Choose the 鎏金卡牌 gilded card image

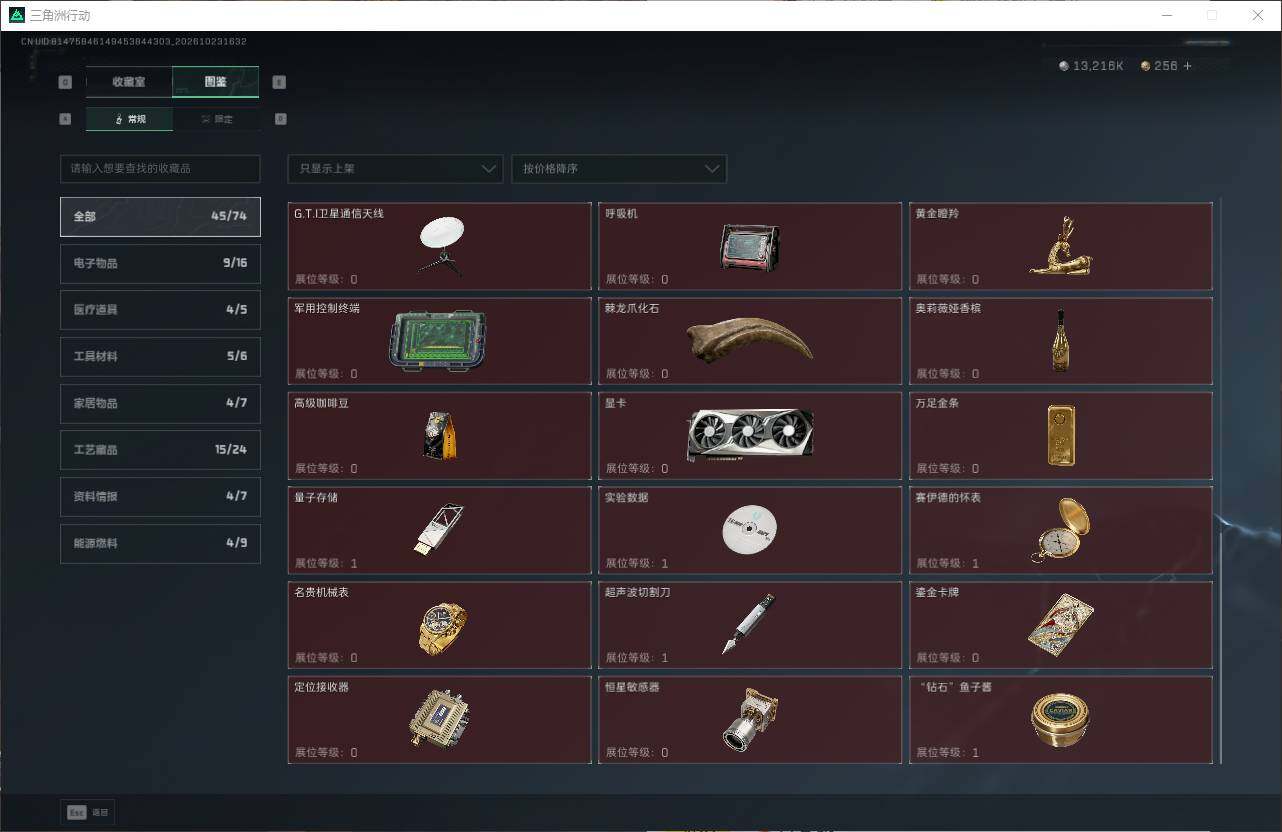coord(1061,624)
